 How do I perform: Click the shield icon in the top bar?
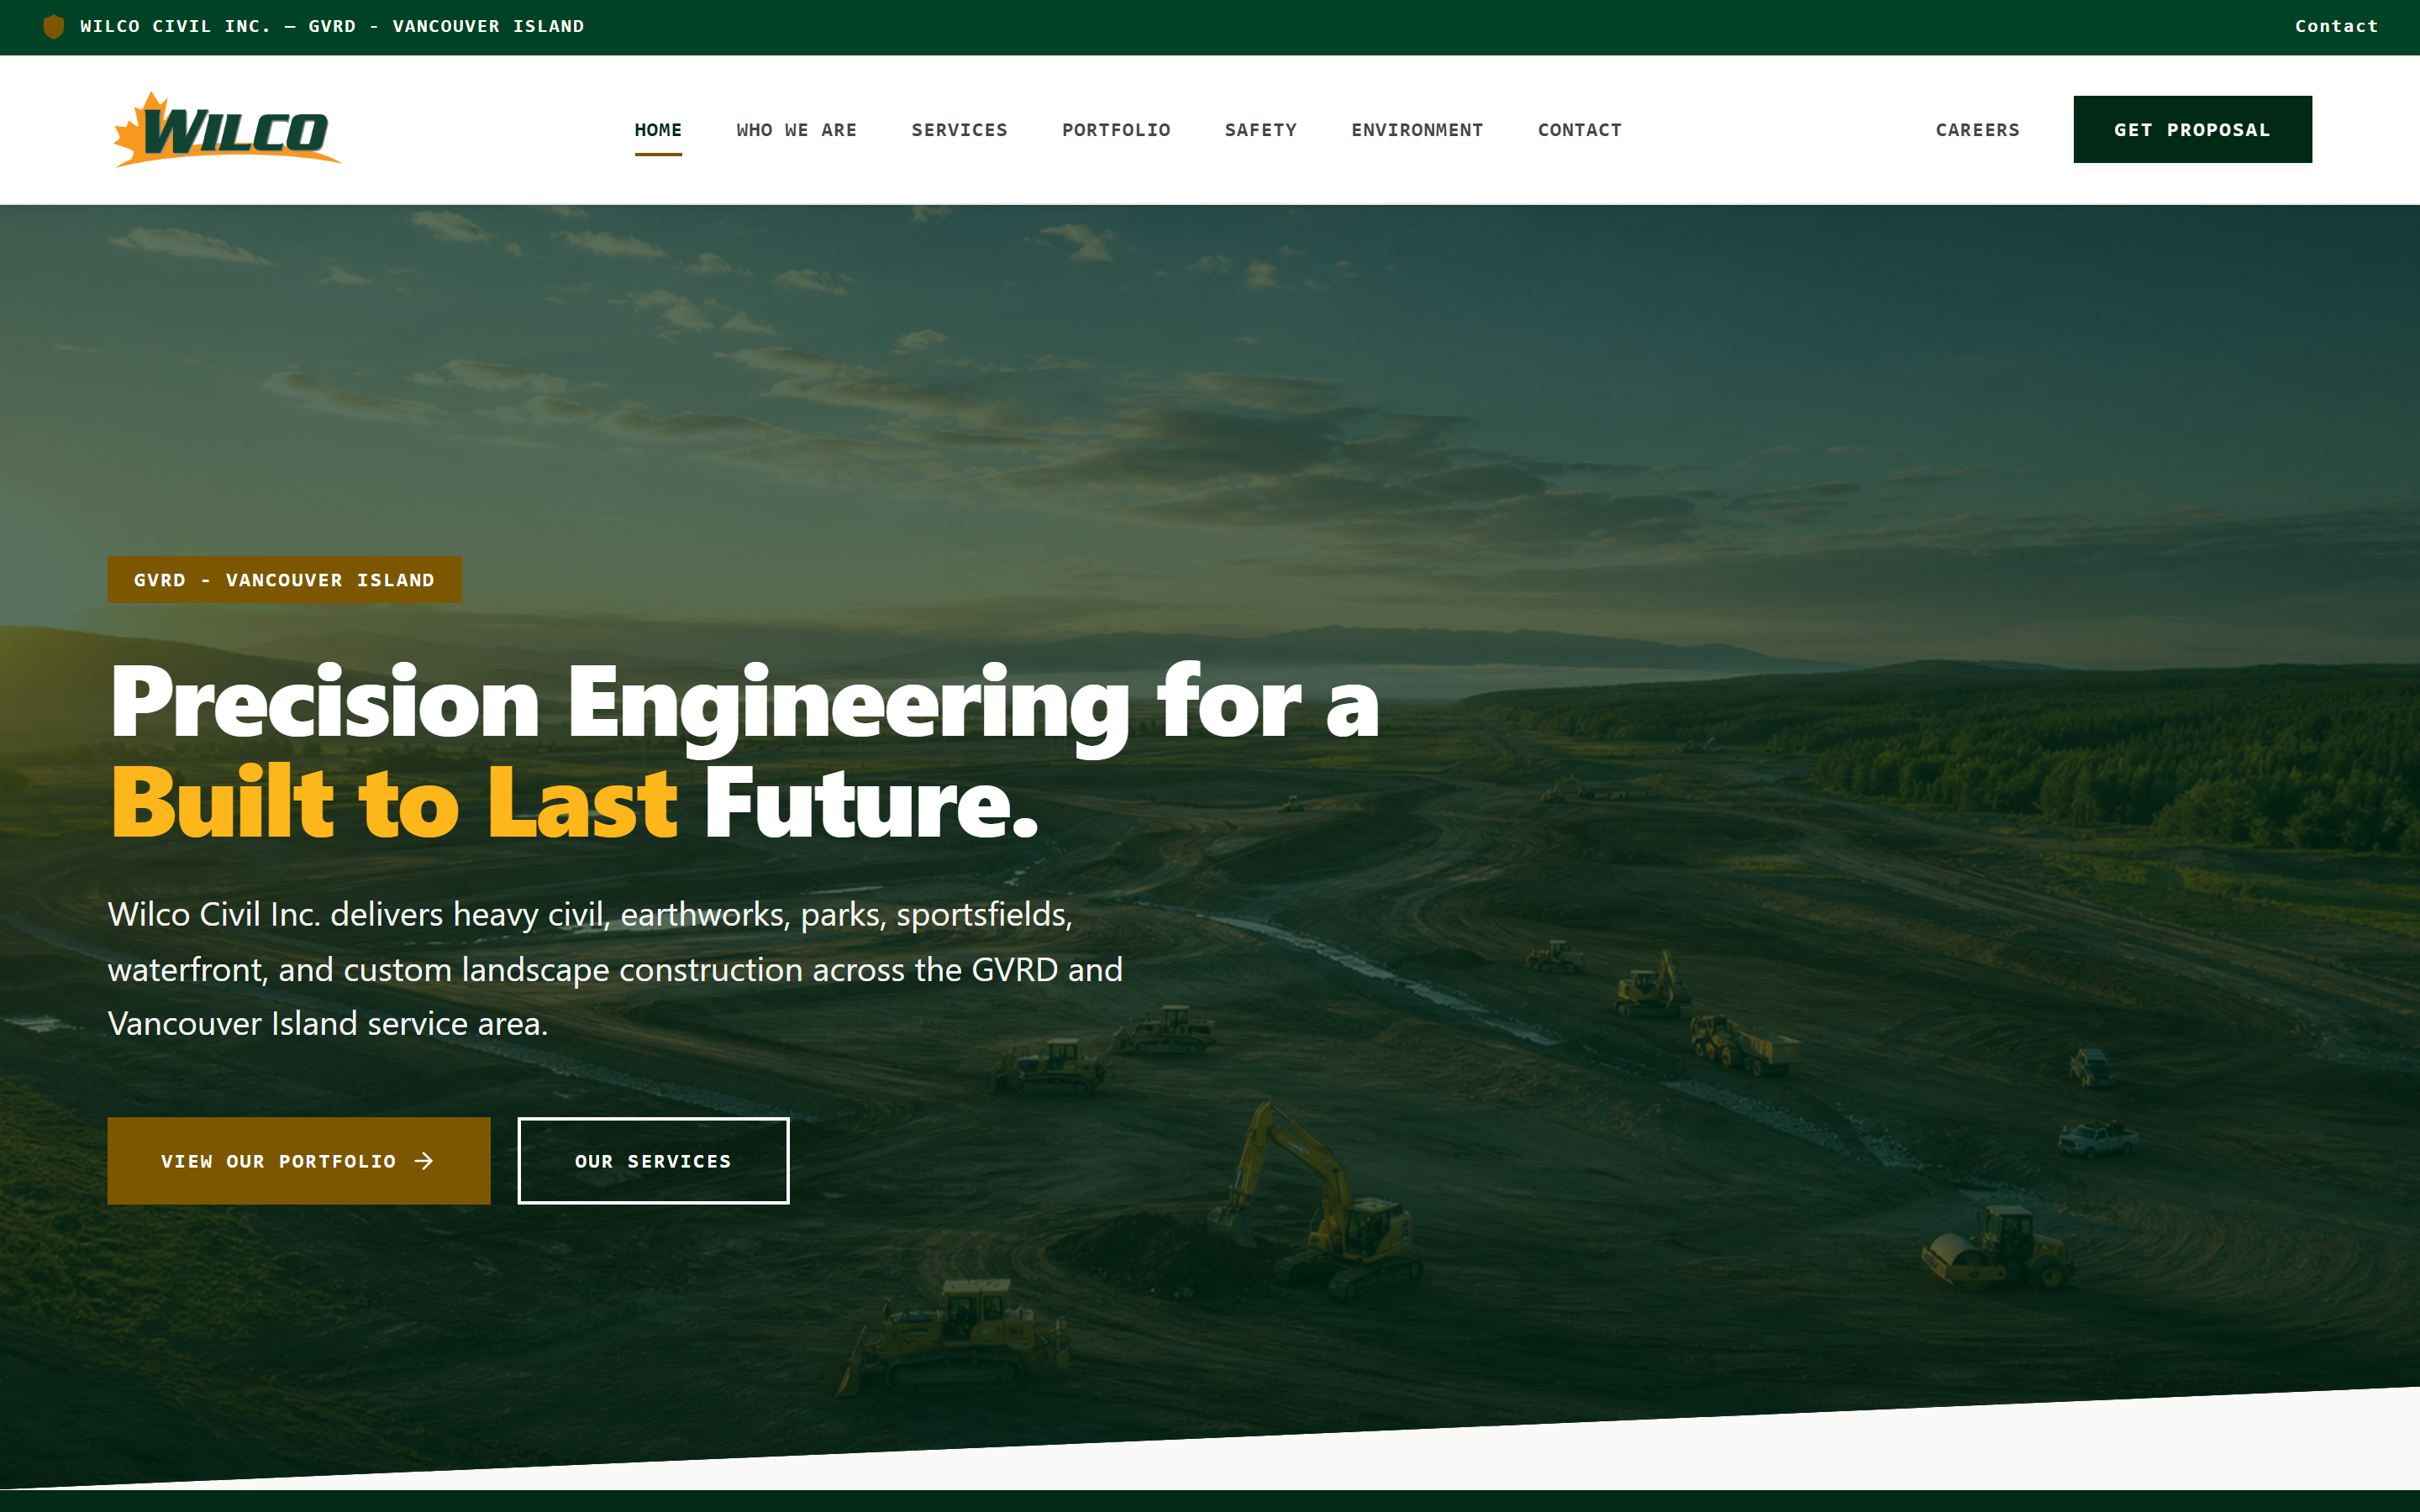(x=54, y=27)
